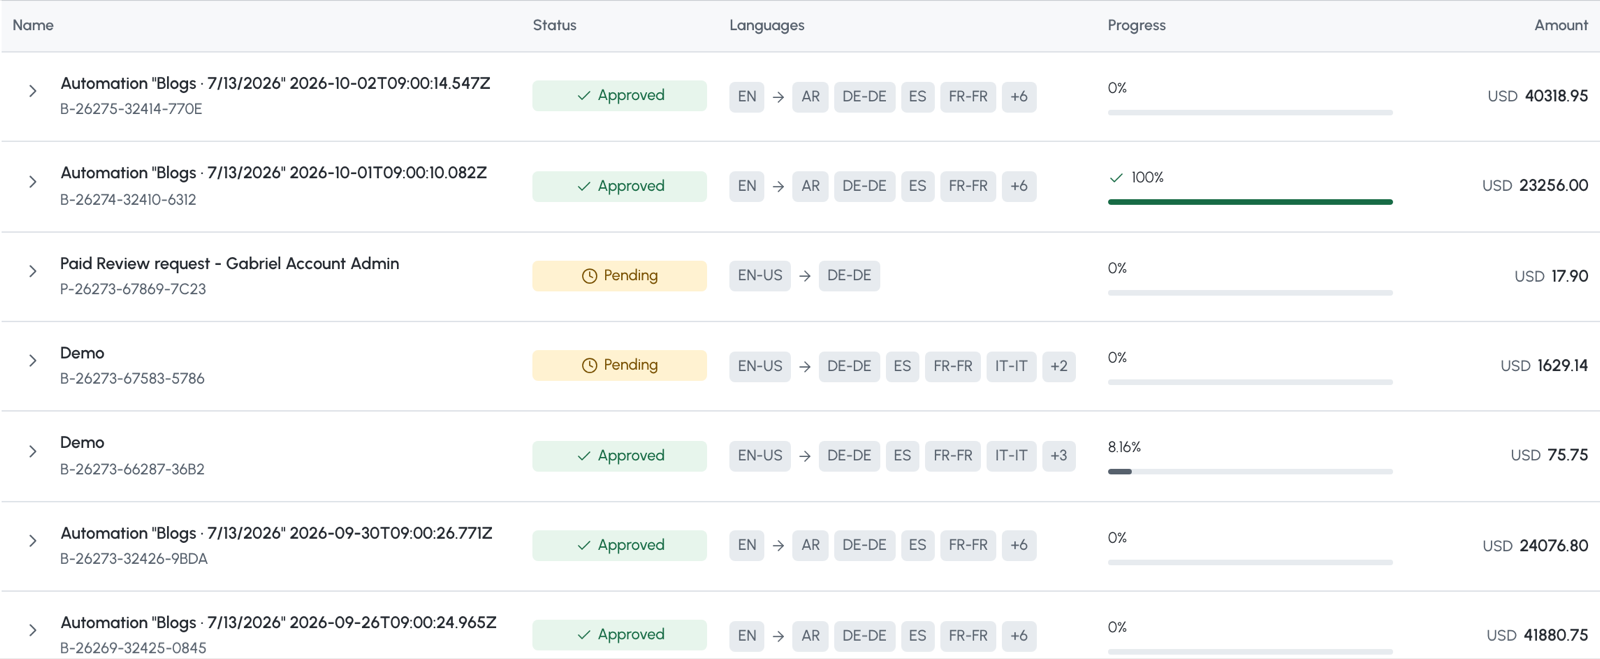This screenshot has height=659, width=1600.
Task: Show +6 more languages for B-26269-32425-0845
Action: pos(1018,635)
